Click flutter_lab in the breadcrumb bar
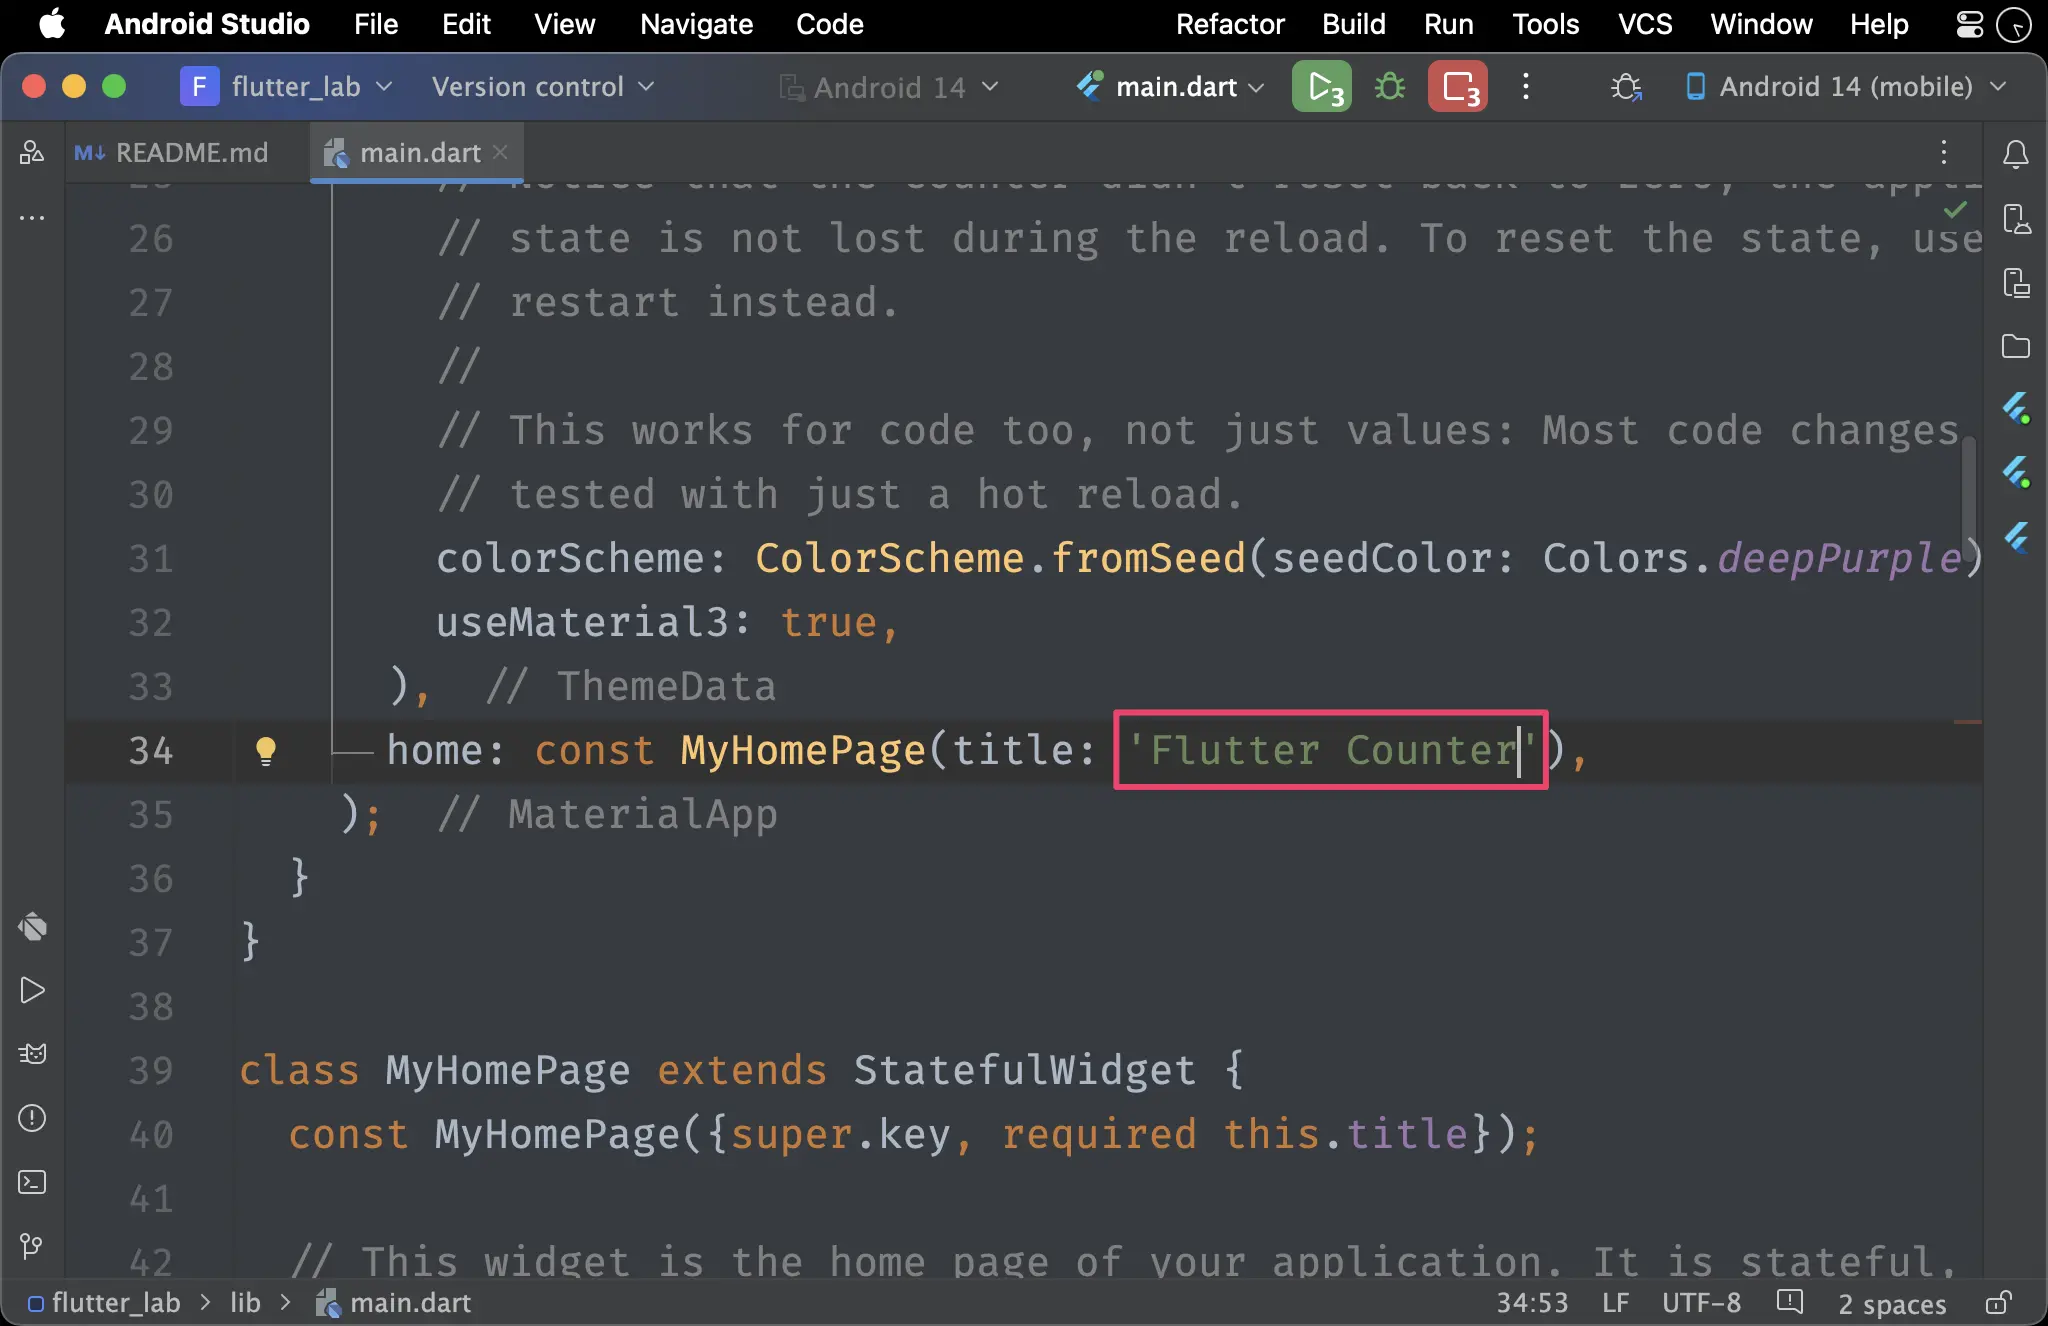Screen dimensions: 2048x1326 coord(104,1303)
